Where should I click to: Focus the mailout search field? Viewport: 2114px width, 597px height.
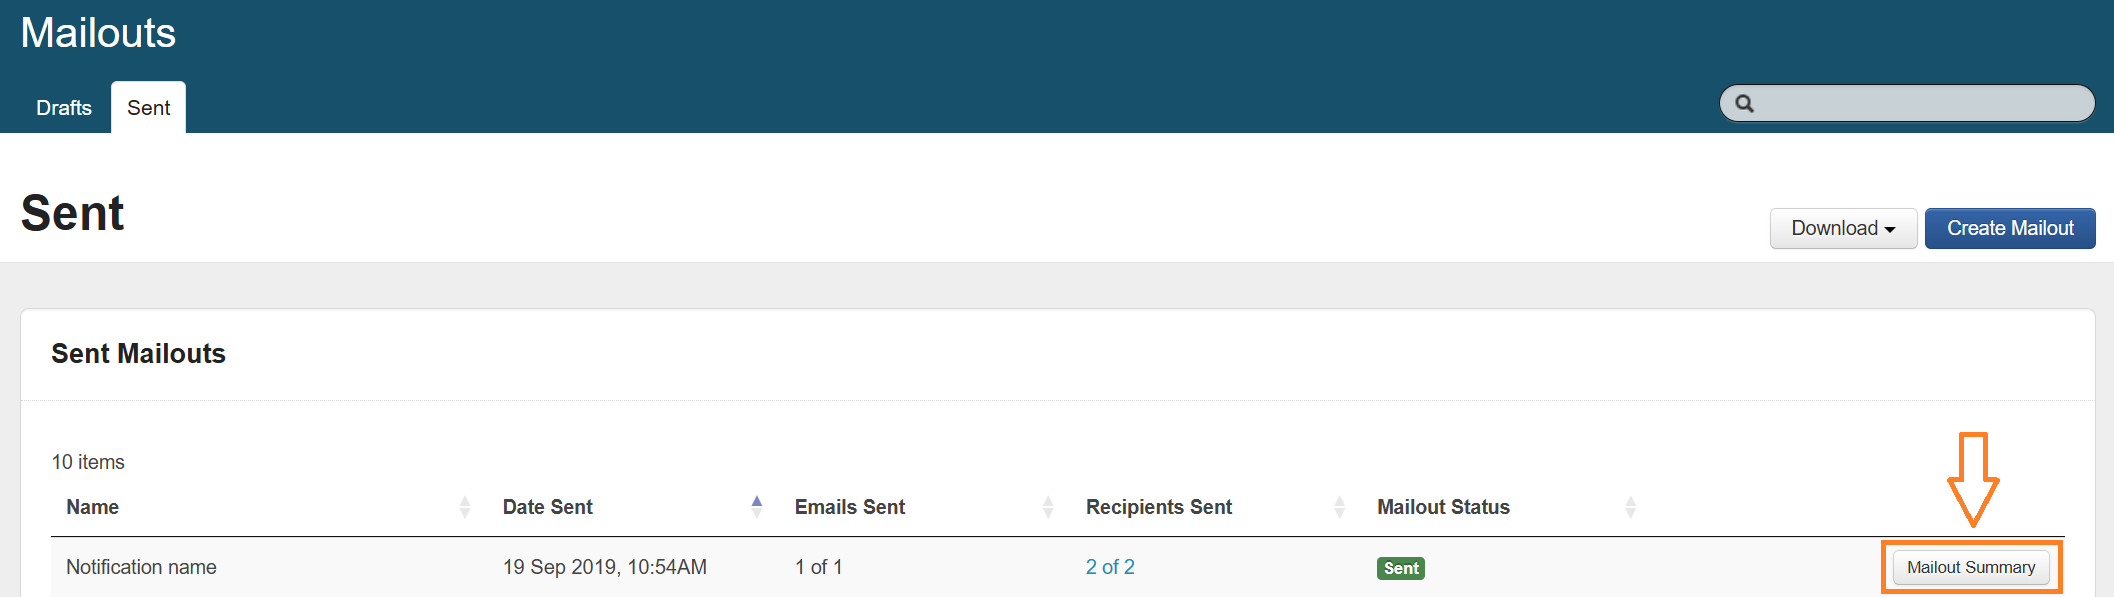[x=1920, y=104]
